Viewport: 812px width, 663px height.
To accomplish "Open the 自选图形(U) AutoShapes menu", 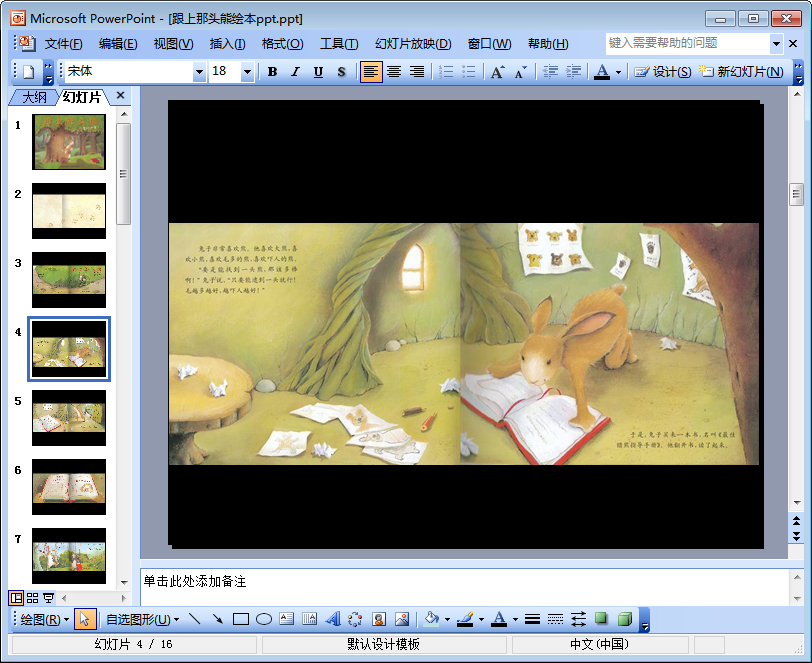I will coord(142,619).
